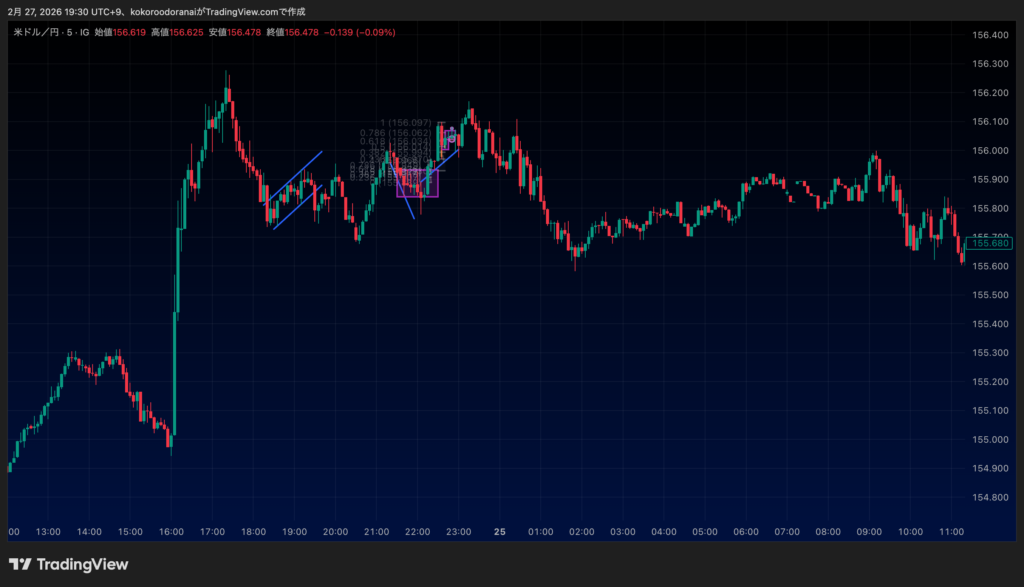Click the bold 25 date marker
Viewport: 1024px width, 587px height.
tap(500, 532)
